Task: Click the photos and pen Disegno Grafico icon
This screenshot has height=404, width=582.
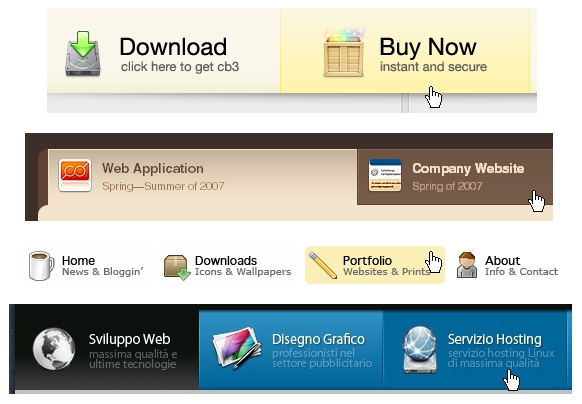Action: [237, 348]
